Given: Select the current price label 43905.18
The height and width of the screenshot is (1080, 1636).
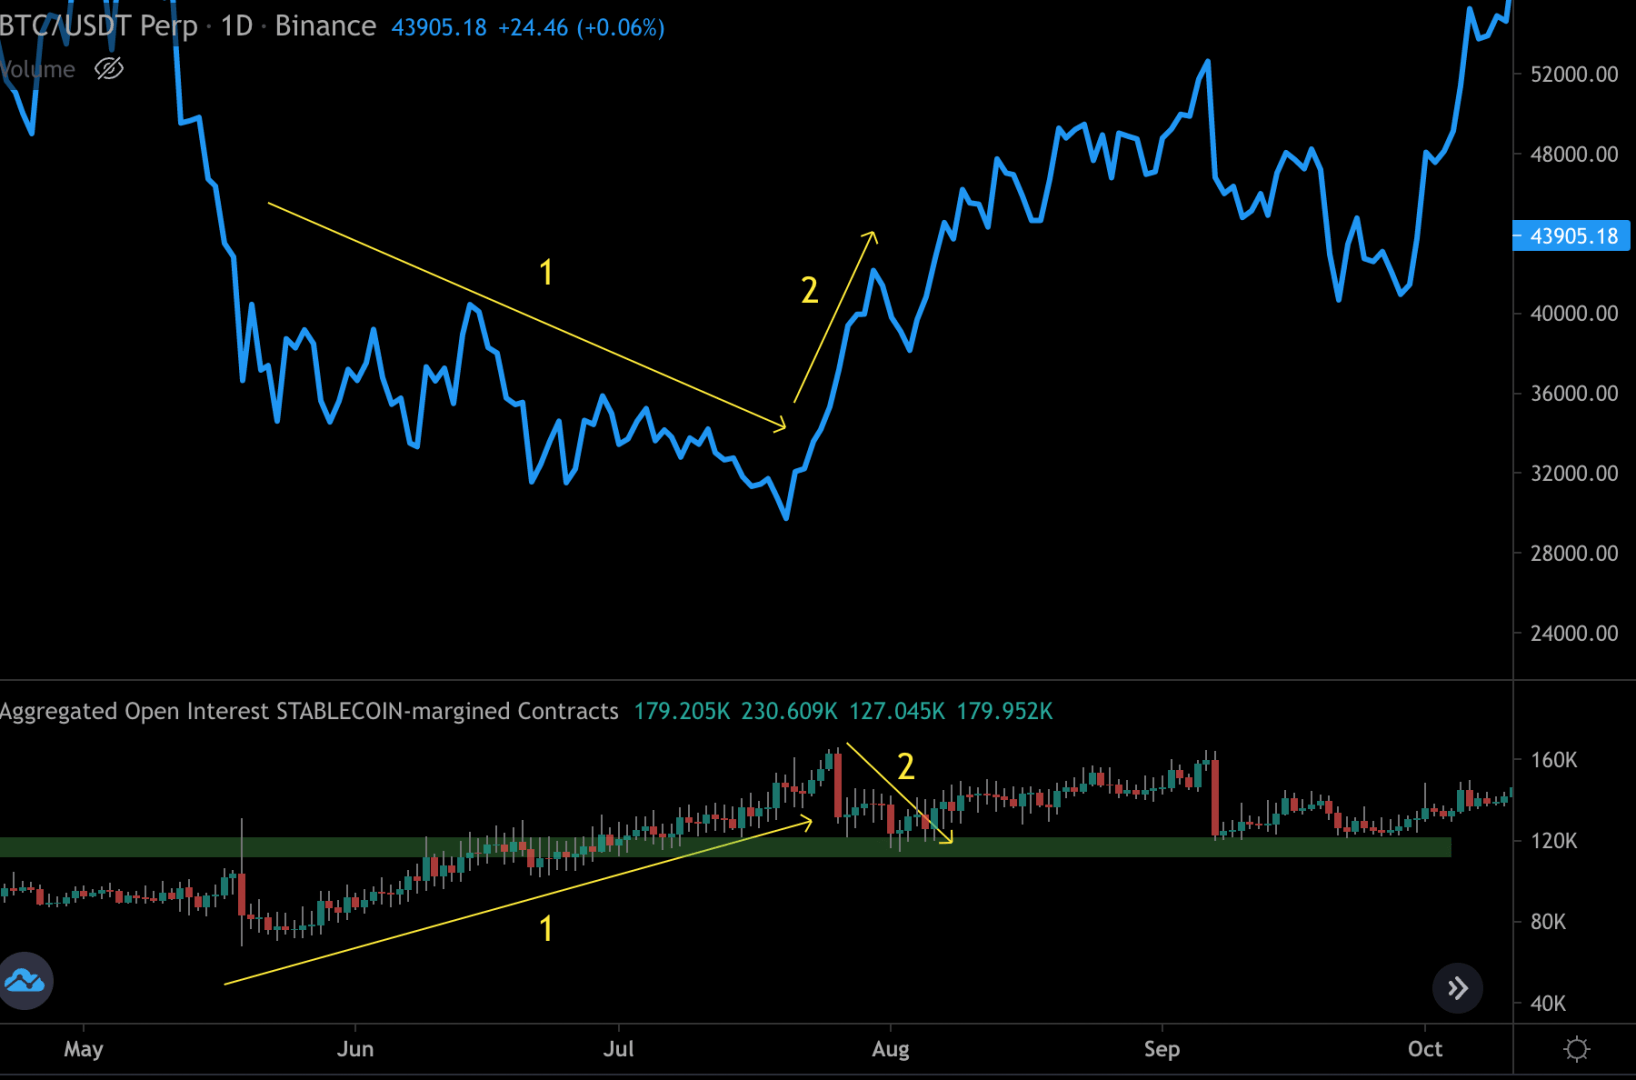Looking at the screenshot, I should click(1572, 236).
